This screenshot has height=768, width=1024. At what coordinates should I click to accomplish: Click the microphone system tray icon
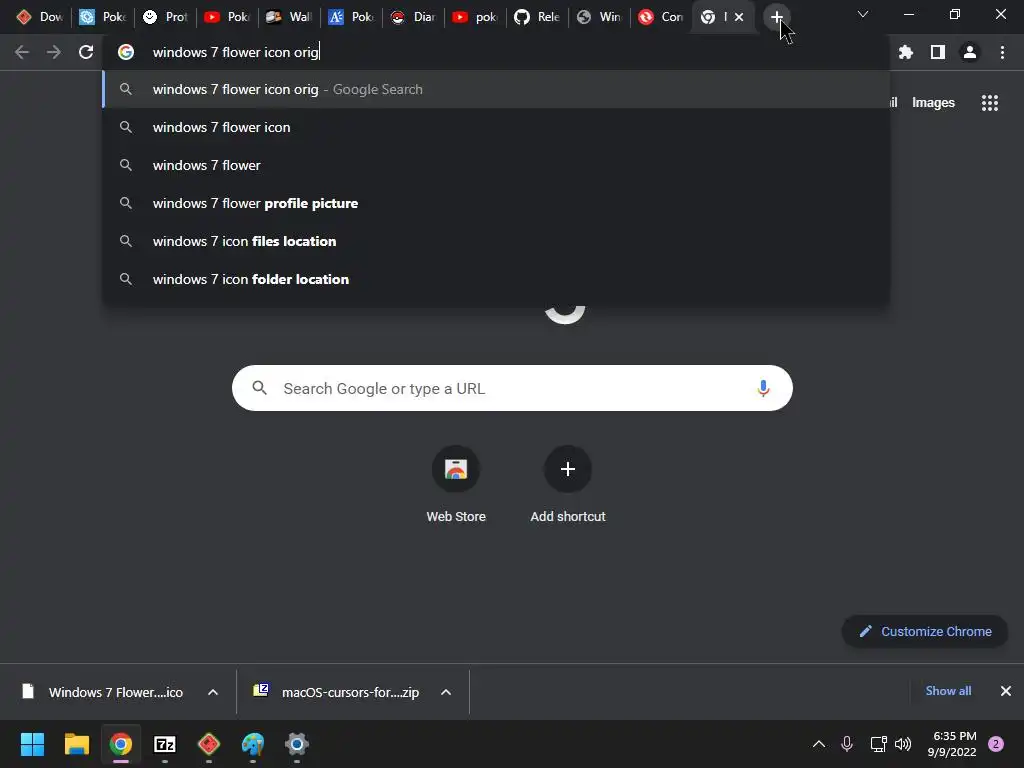[847, 744]
